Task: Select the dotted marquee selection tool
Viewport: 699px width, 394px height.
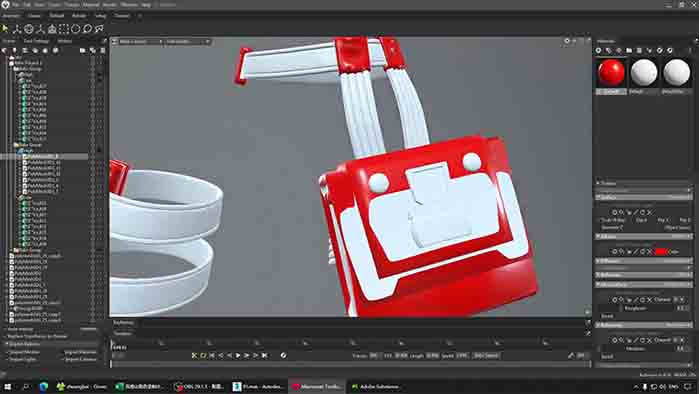Action: tap(64, 29)
